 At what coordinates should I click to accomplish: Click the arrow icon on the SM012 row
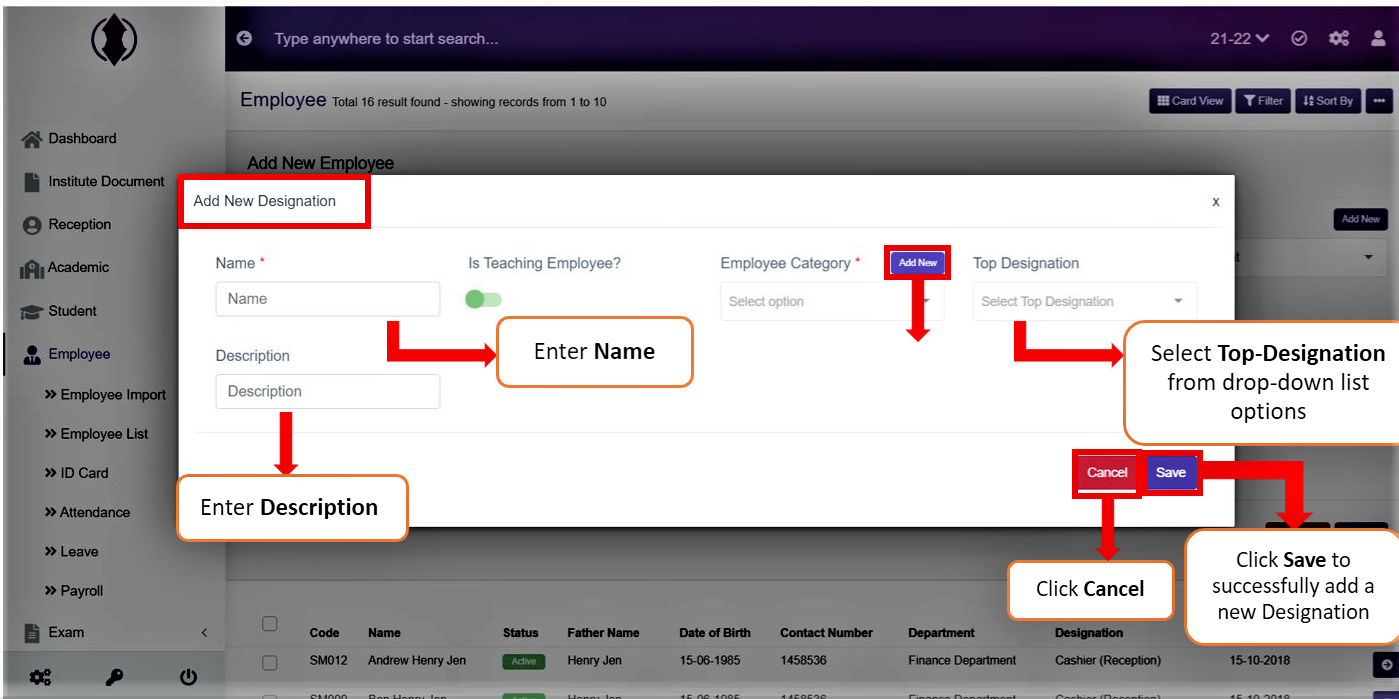(x=1386, y=664)
